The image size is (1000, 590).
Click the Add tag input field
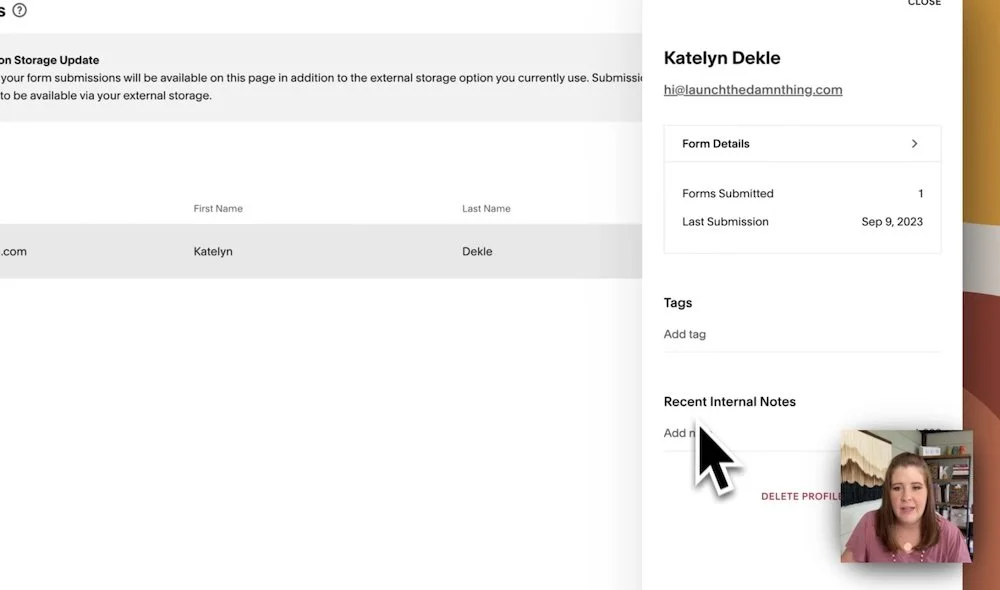[x=802, y=334]
